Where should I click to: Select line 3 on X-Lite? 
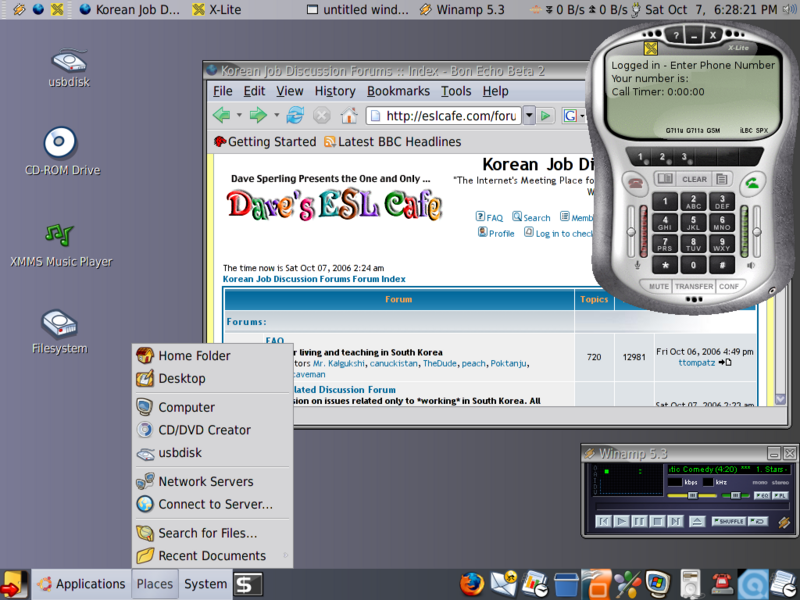pos(684,157)
